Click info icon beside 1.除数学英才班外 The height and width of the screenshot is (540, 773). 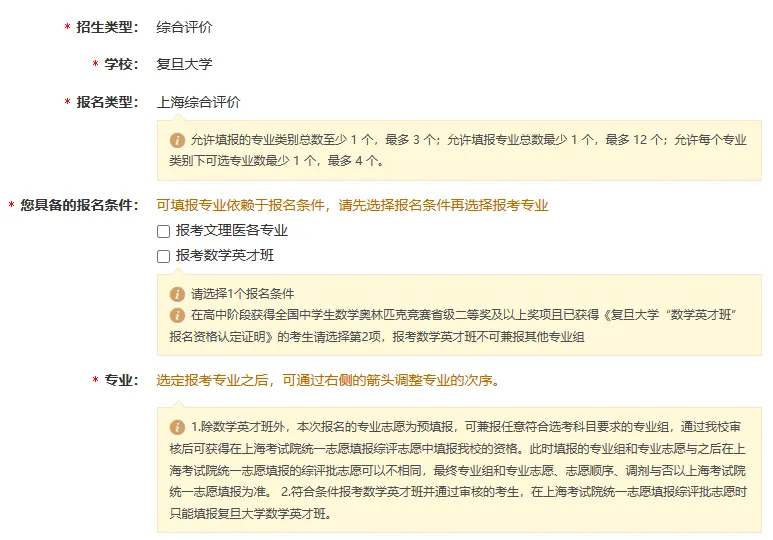coord(177,427)
